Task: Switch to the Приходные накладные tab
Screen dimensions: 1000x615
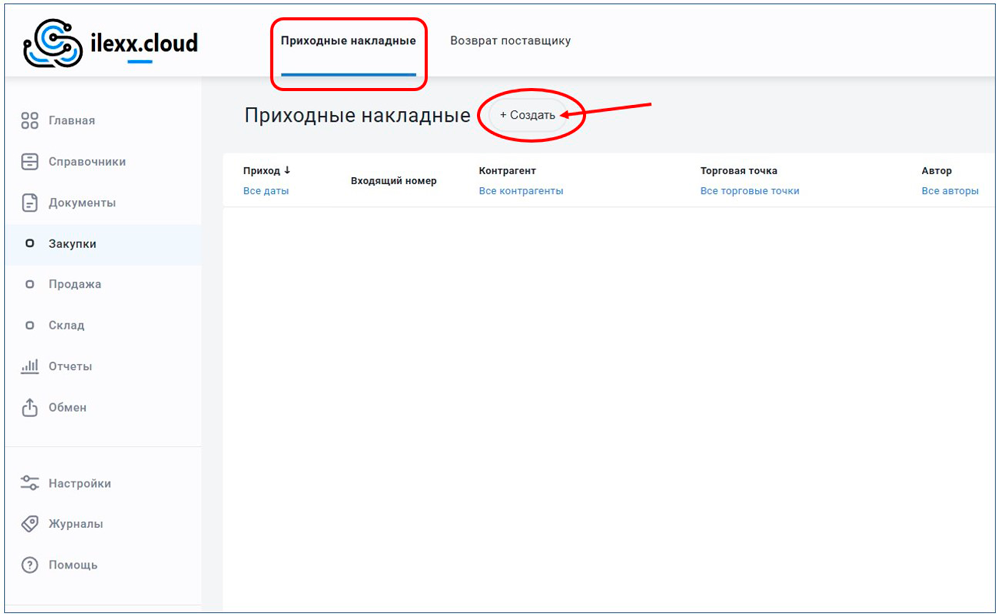Action: [348, 41]
